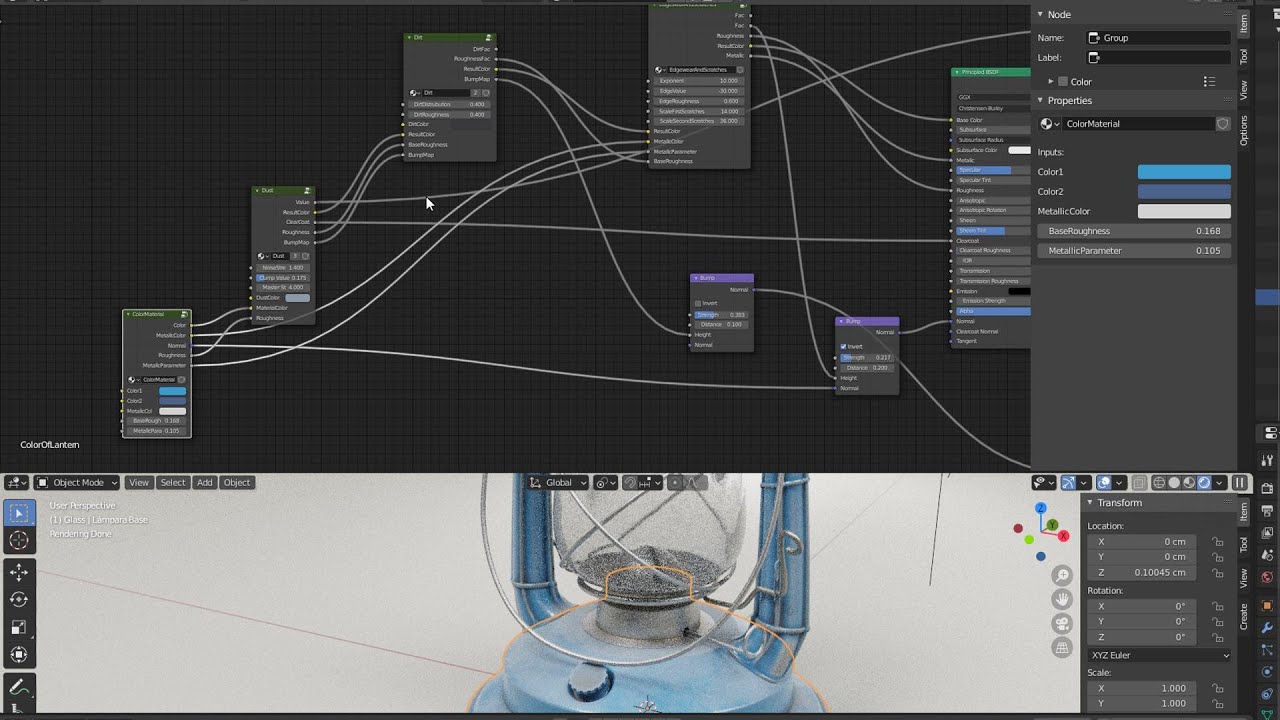Toggle camera view gizmo
Viewport: 1280px width, 720px height.
[1062, 623]
